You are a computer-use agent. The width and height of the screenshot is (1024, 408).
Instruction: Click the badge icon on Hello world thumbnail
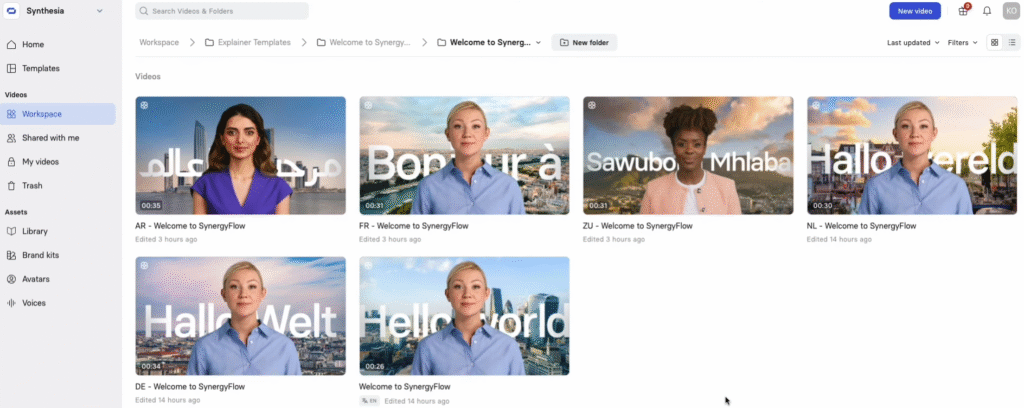pos(368,265)
